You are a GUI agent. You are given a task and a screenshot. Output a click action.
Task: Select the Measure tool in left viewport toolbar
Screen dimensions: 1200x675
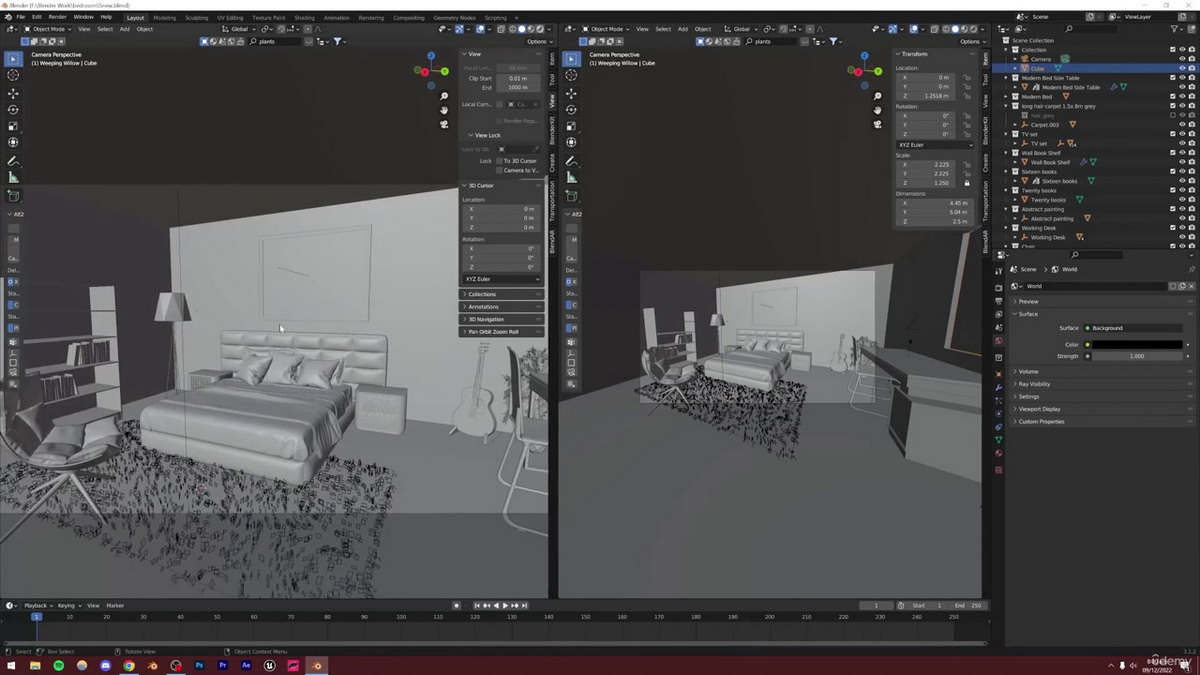[x=13, y=177]
